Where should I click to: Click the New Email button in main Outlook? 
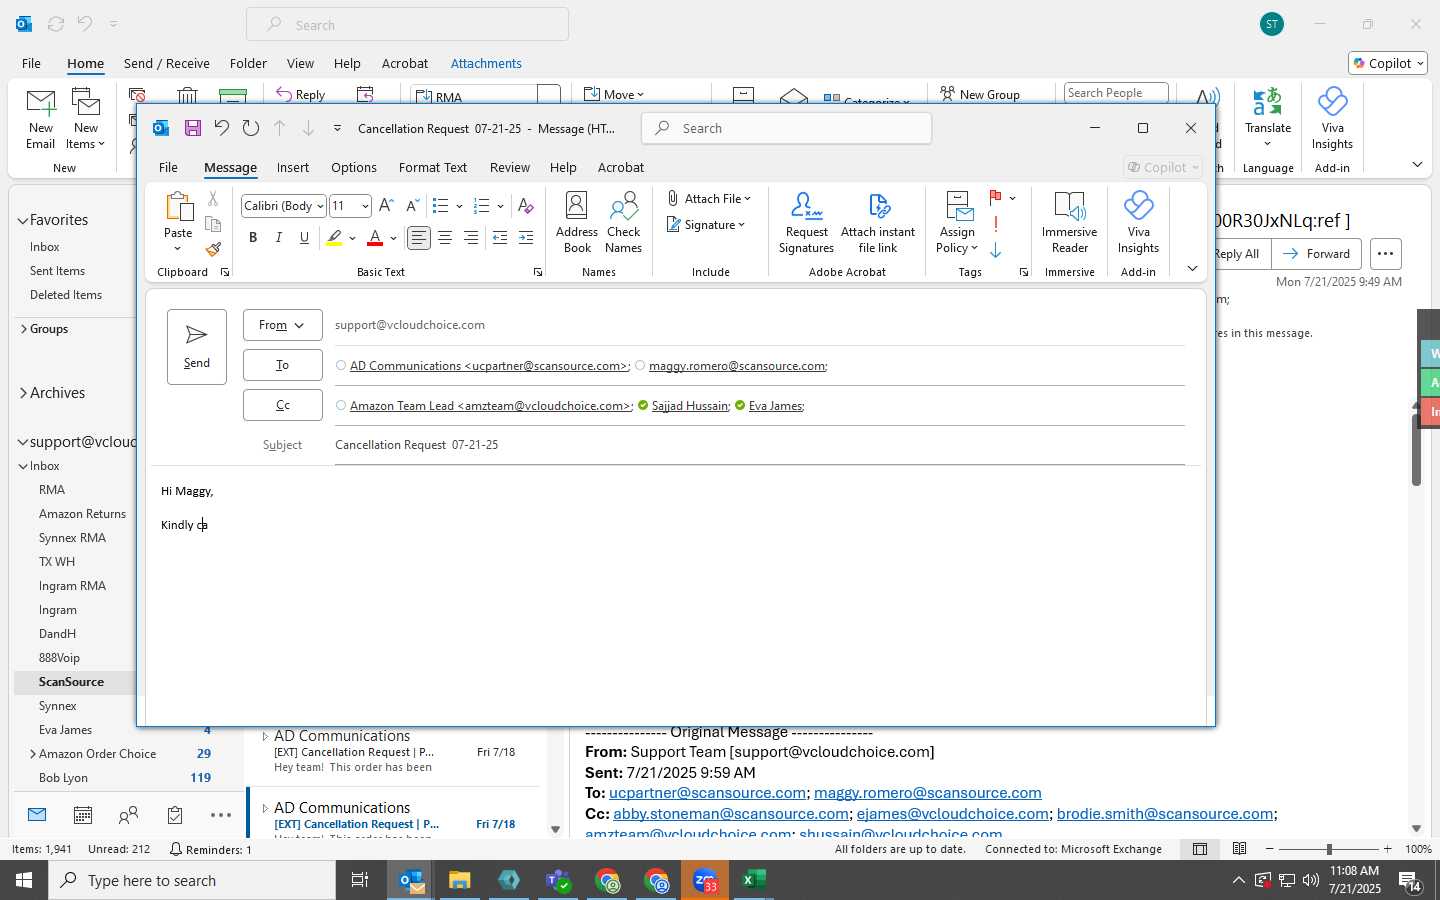(x=41, y=119)
